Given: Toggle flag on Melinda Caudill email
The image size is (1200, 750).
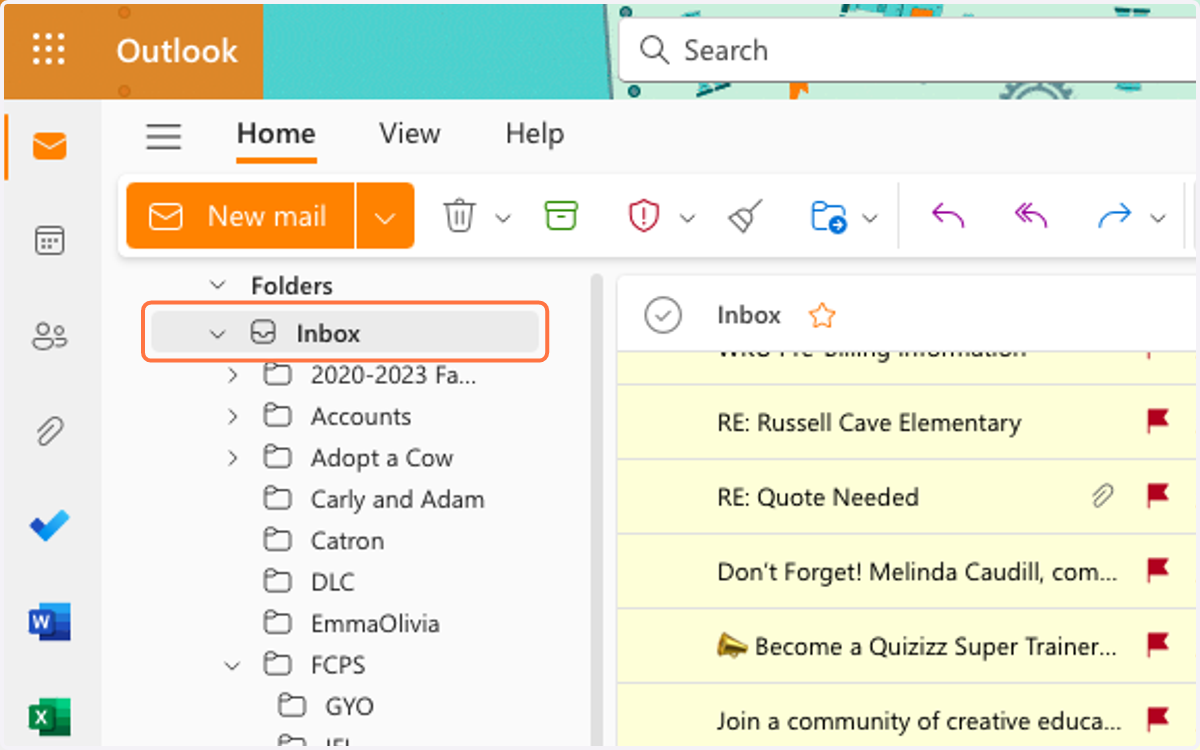Looking at the screenshot, I should click(x=1158, y=571).
